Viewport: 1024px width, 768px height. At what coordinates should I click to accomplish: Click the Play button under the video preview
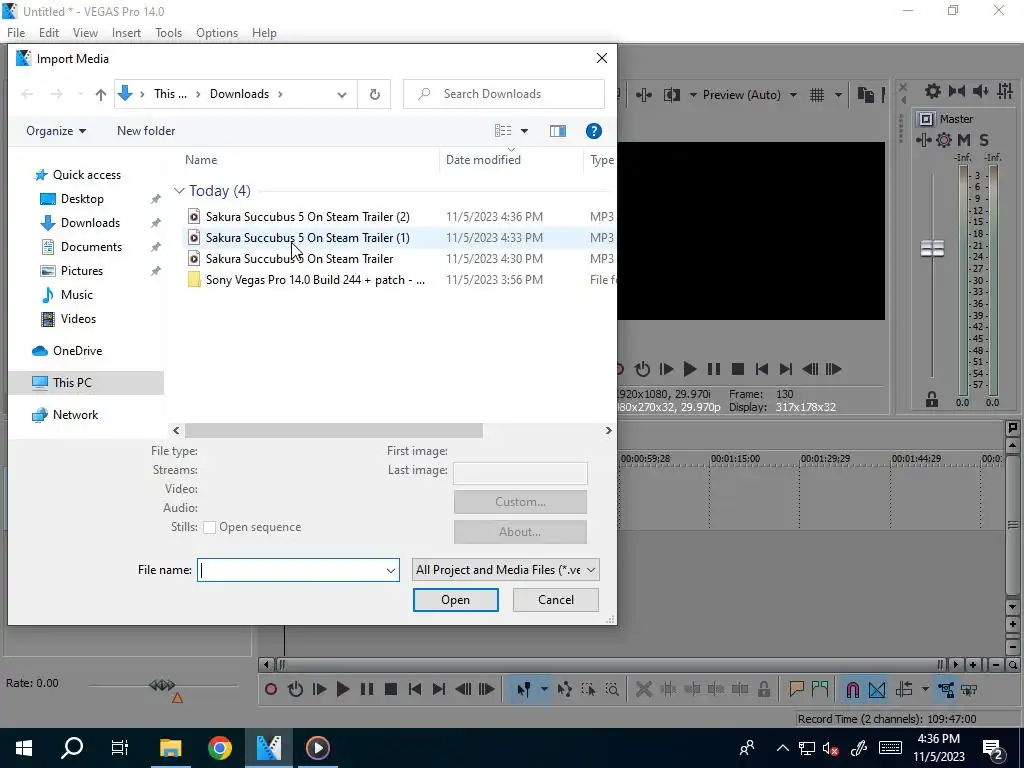click(690, 370)
